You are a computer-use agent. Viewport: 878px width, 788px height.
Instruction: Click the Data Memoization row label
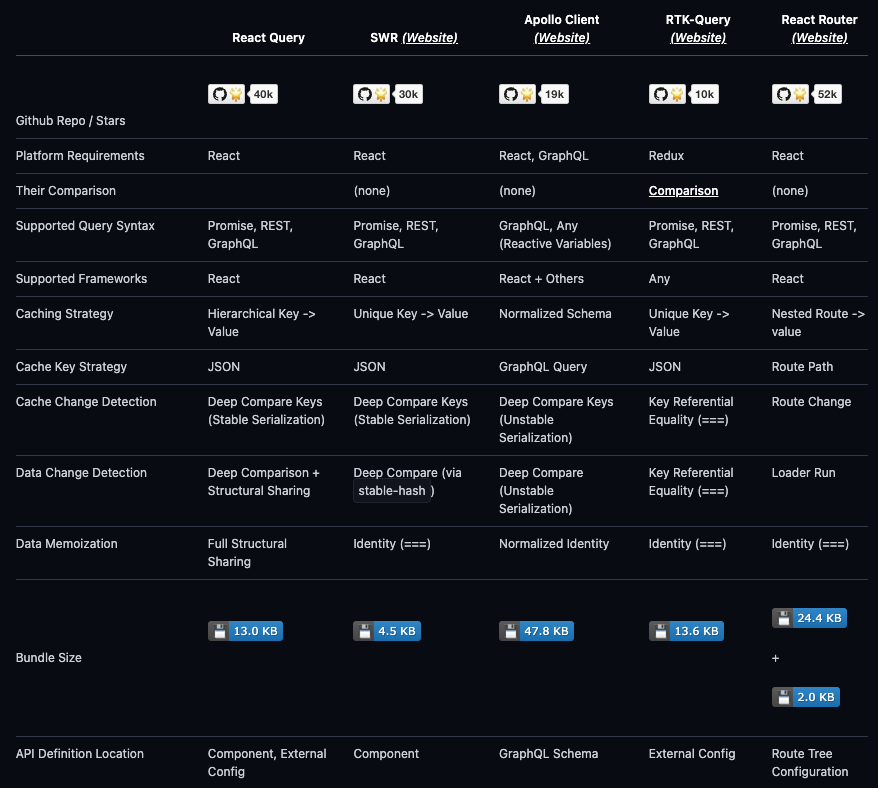tap(67, 544)
